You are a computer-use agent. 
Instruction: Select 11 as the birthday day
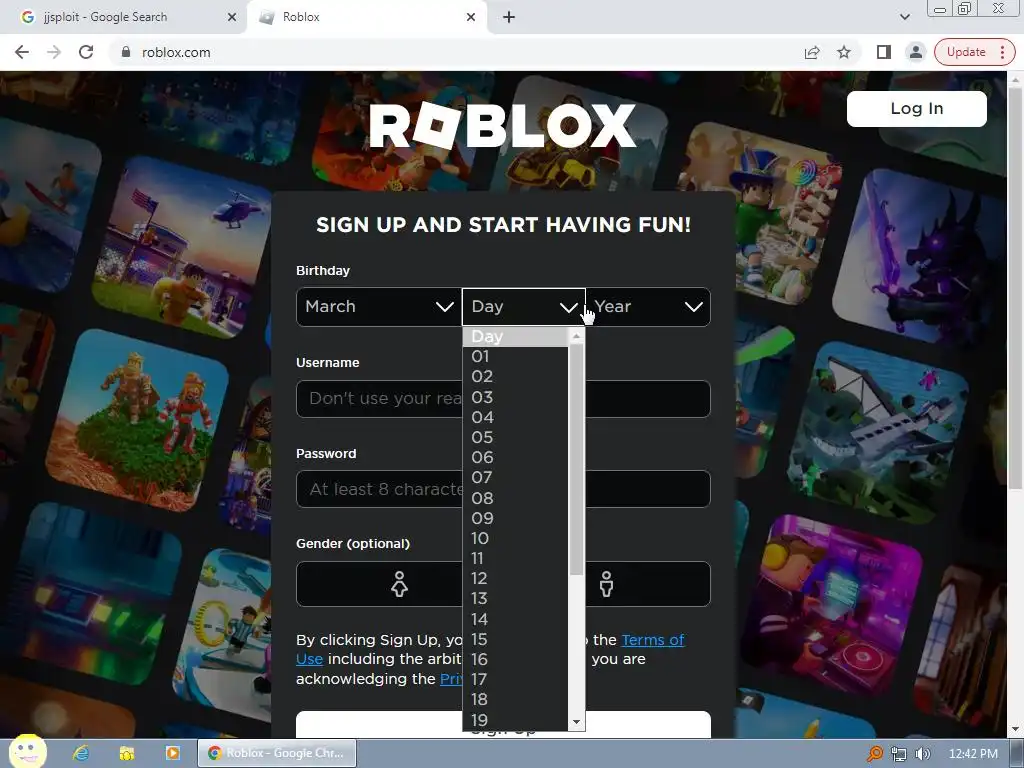coord(515,558)
